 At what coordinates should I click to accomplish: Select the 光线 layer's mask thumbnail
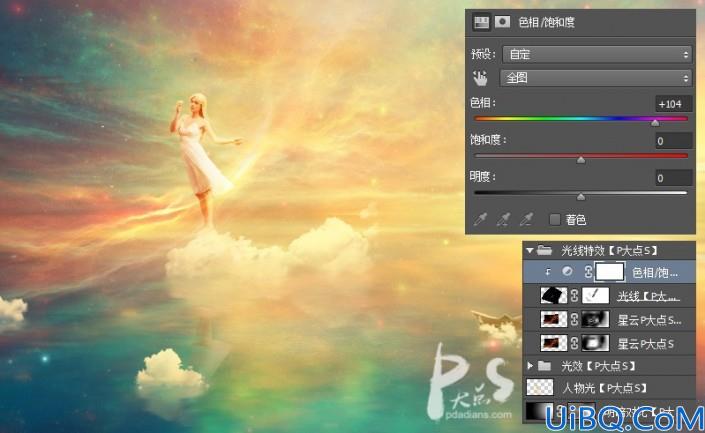pyautogui.click(x=596, y=295)
